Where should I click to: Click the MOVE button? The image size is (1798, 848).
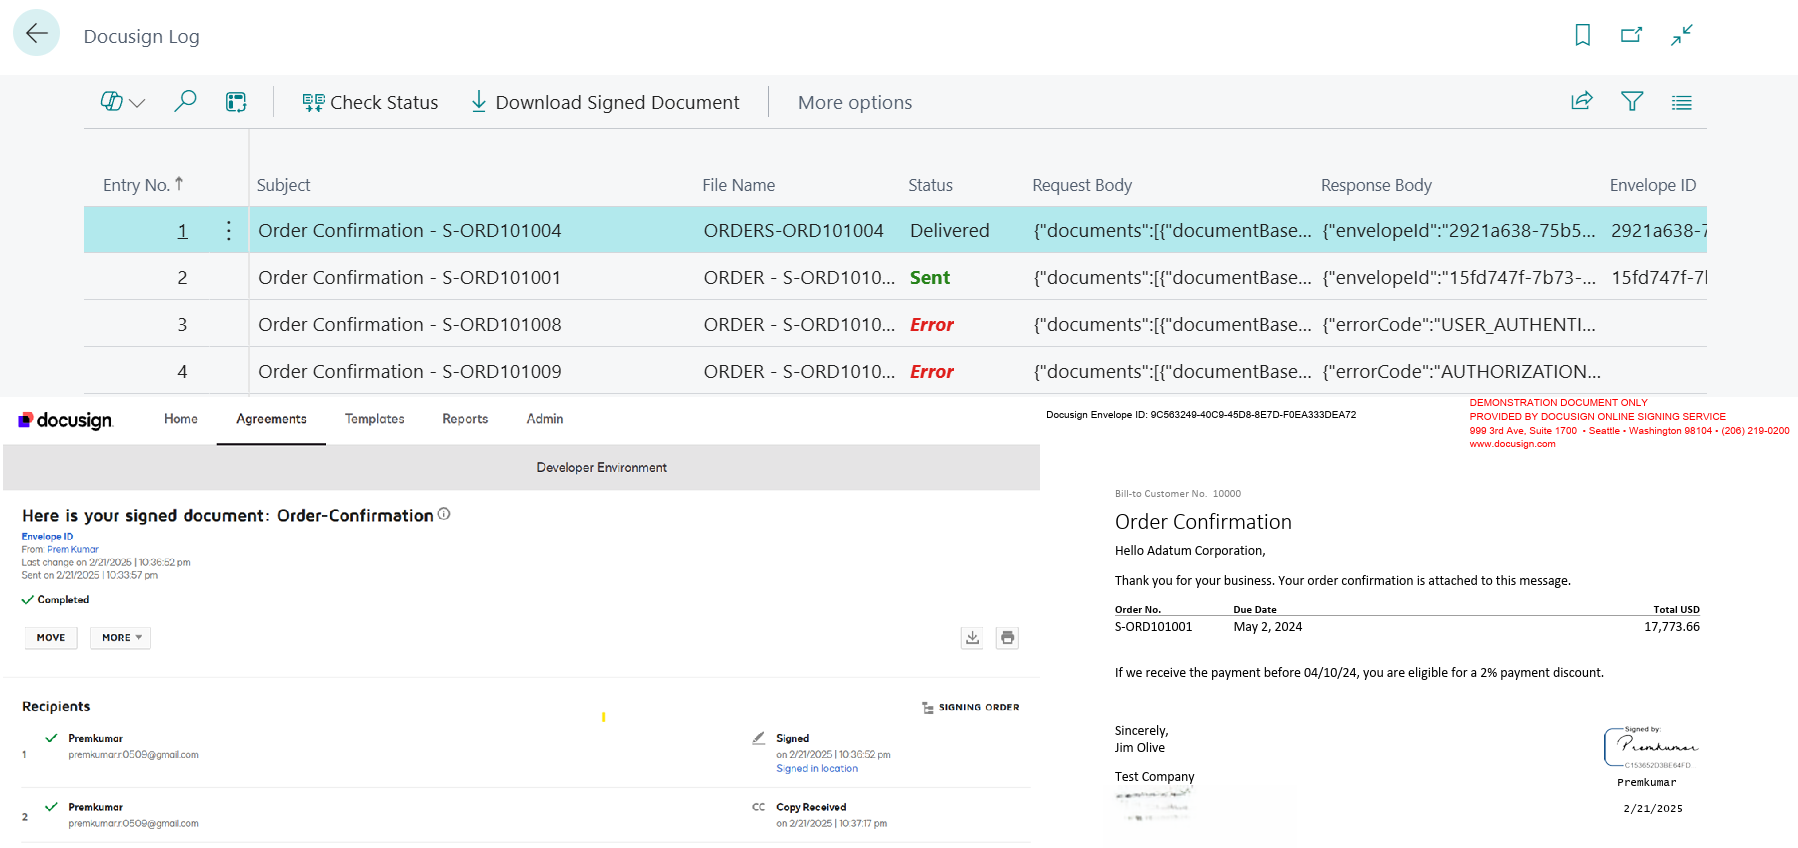tap(51, 638)
